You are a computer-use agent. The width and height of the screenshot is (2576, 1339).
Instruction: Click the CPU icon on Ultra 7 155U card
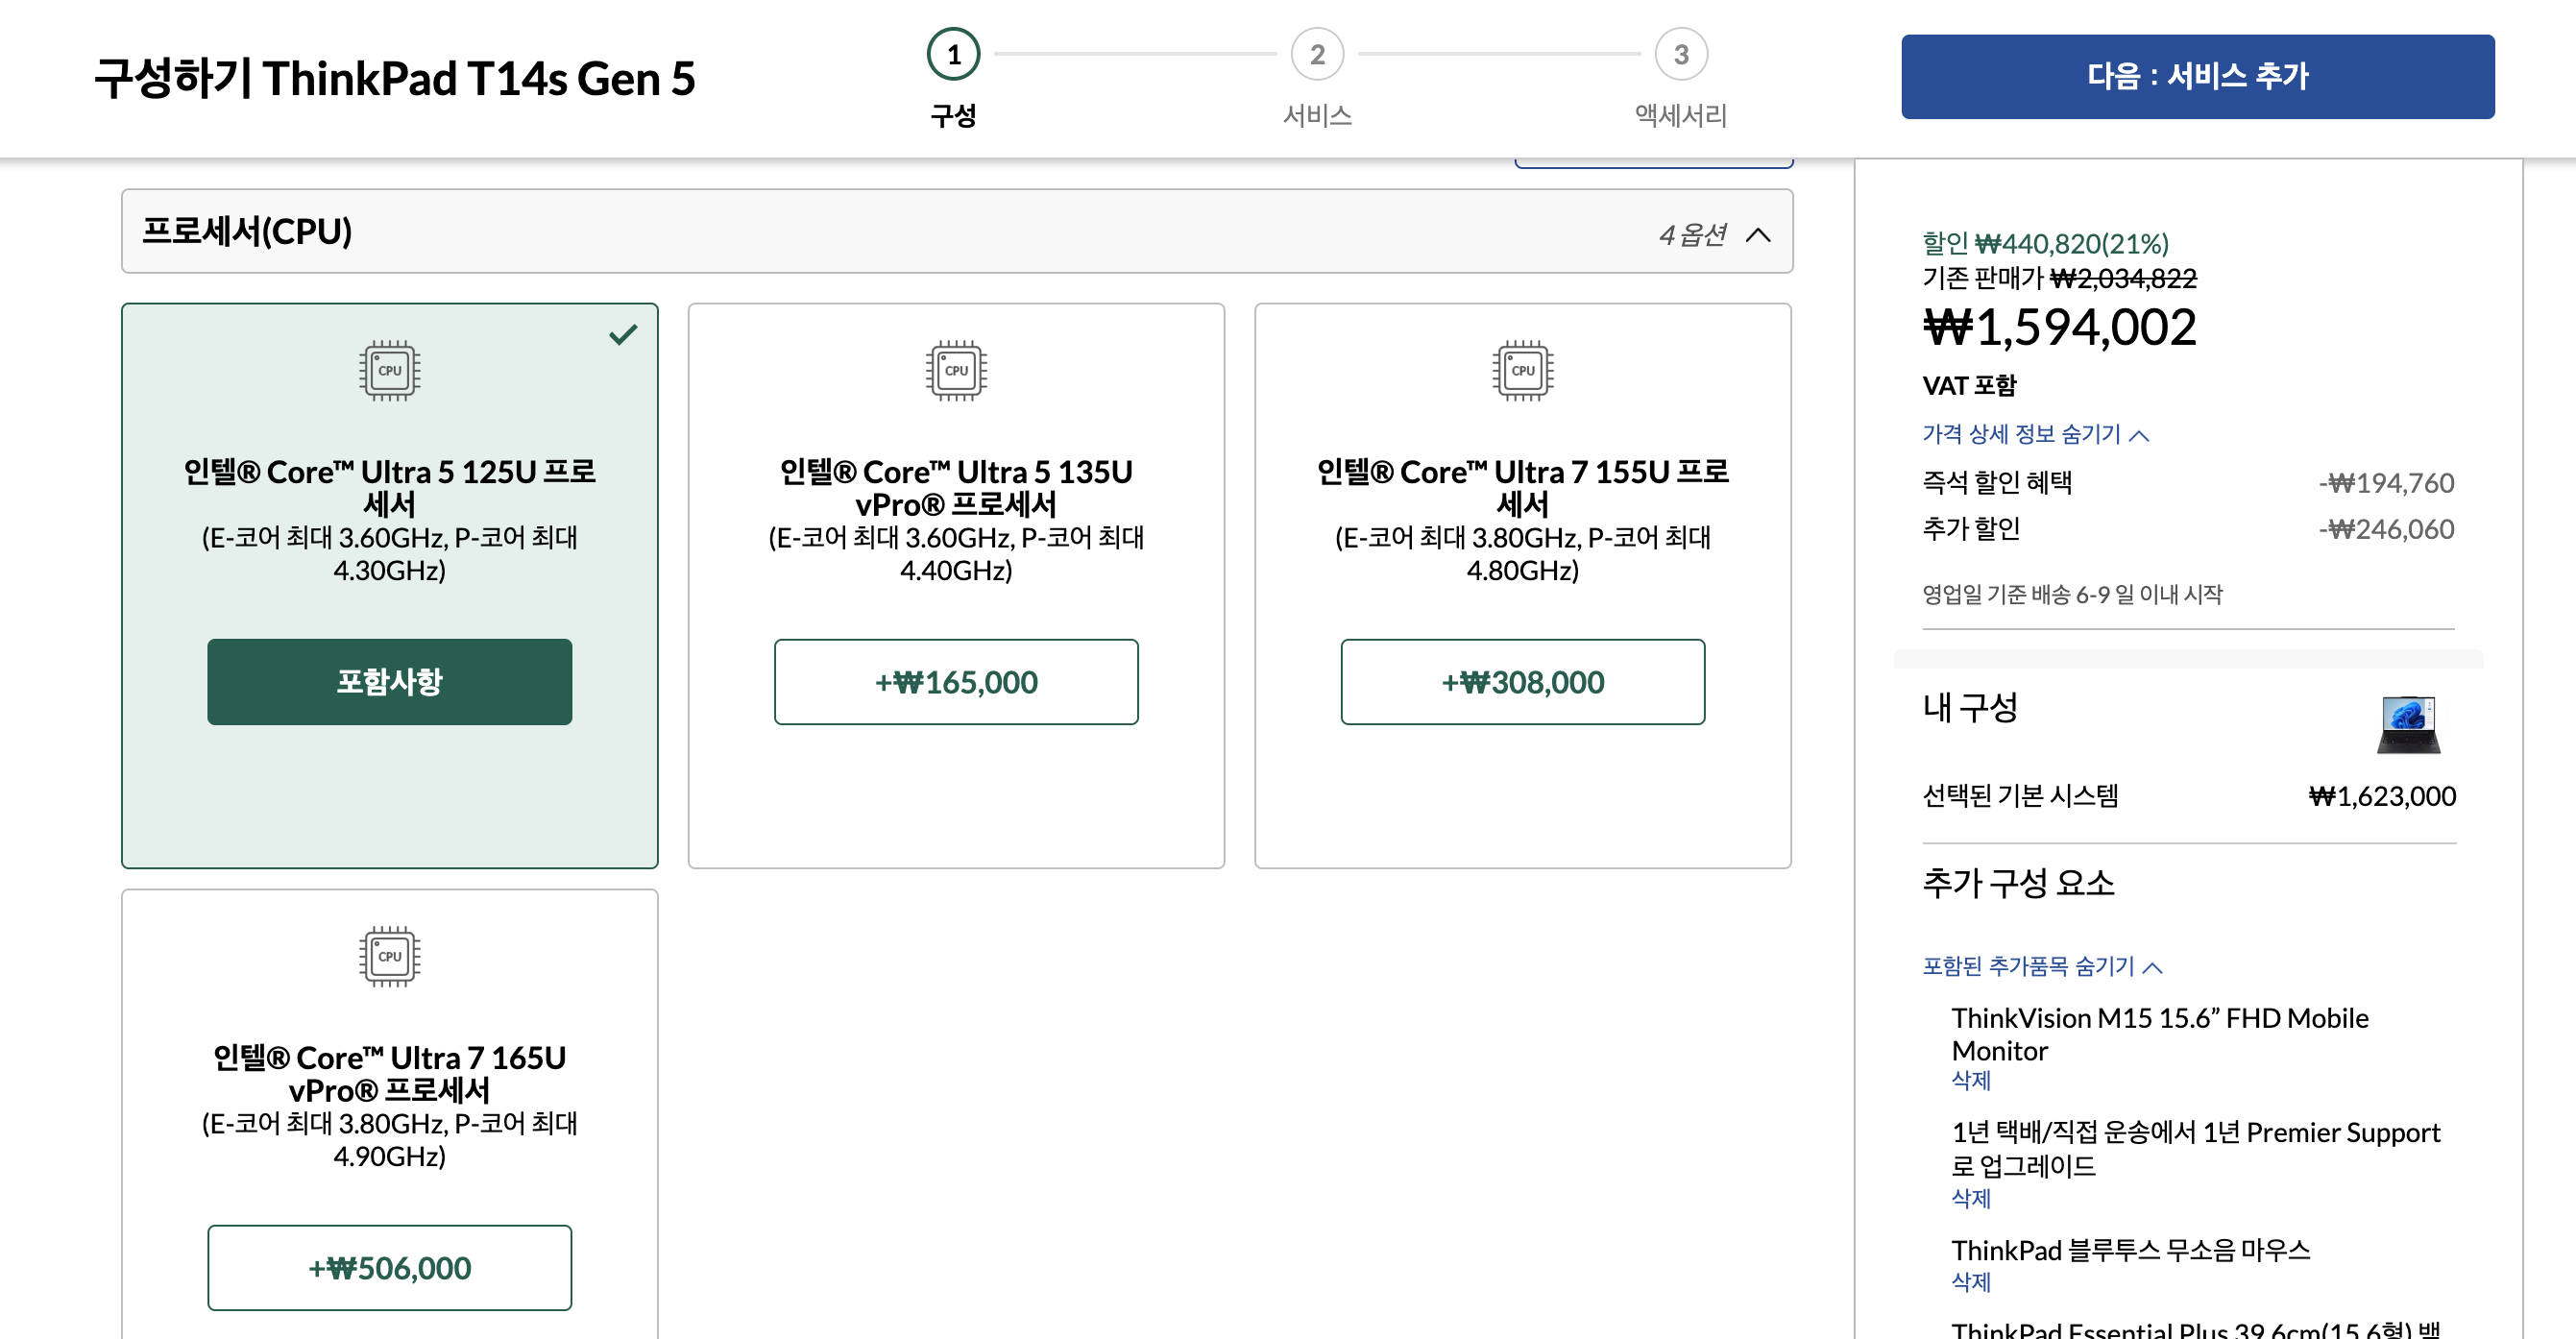(x=1522, y=370)
